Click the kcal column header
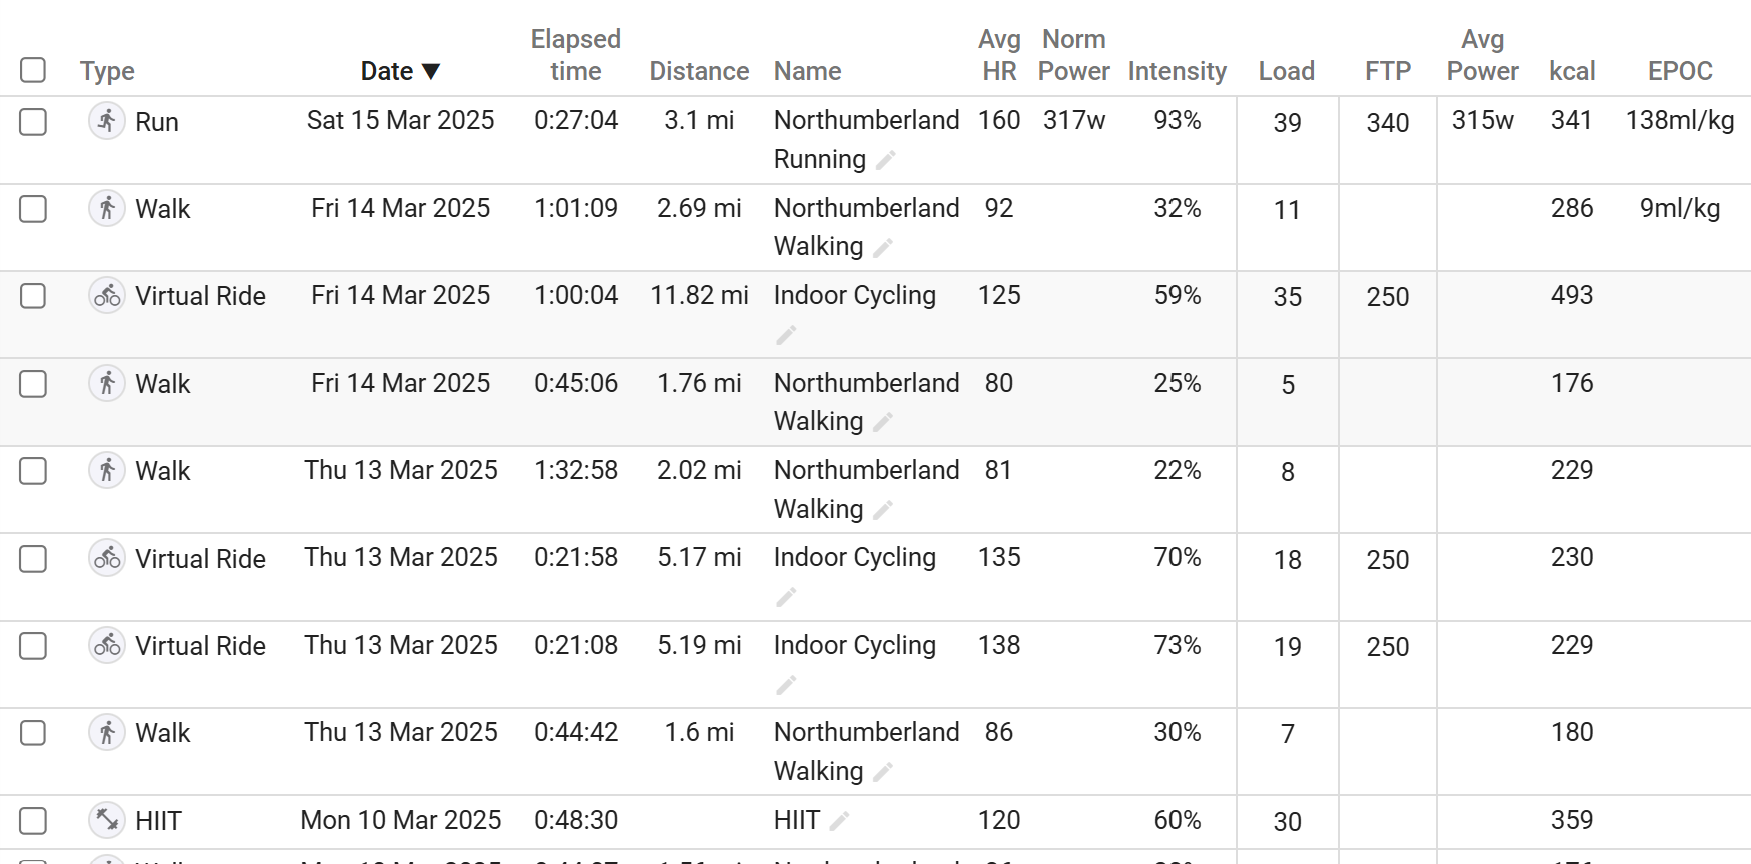This screenshot has height=864, width=1751. point(1572,71)
